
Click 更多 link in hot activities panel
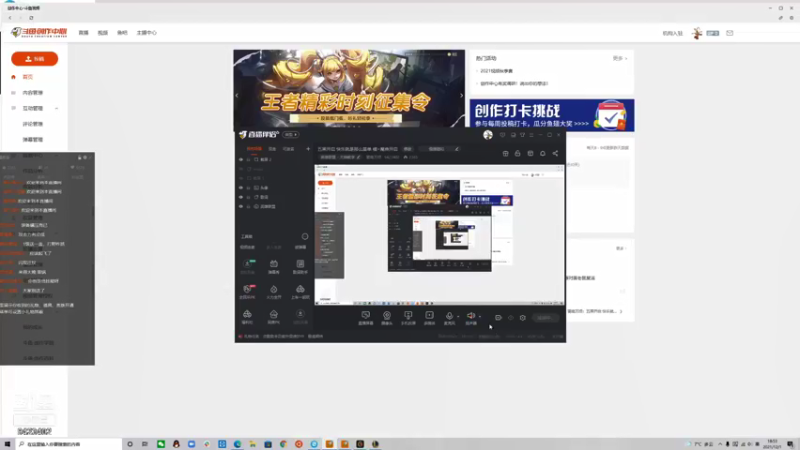[619, 59]
